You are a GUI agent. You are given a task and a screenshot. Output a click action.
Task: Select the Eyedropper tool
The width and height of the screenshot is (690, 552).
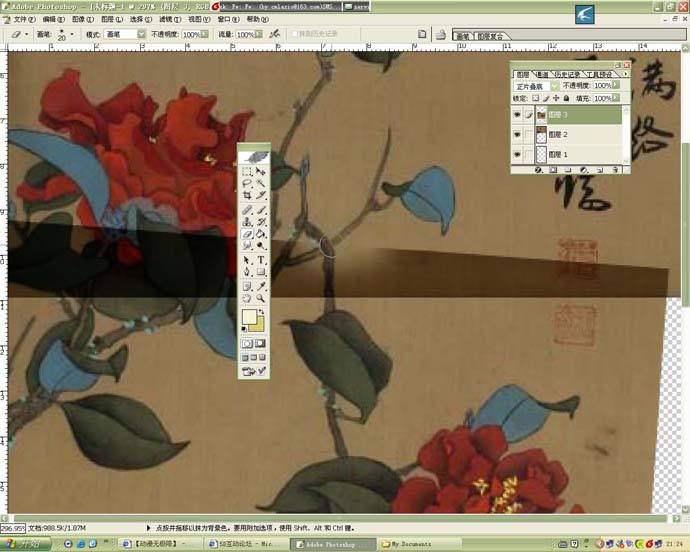point(261,287)
